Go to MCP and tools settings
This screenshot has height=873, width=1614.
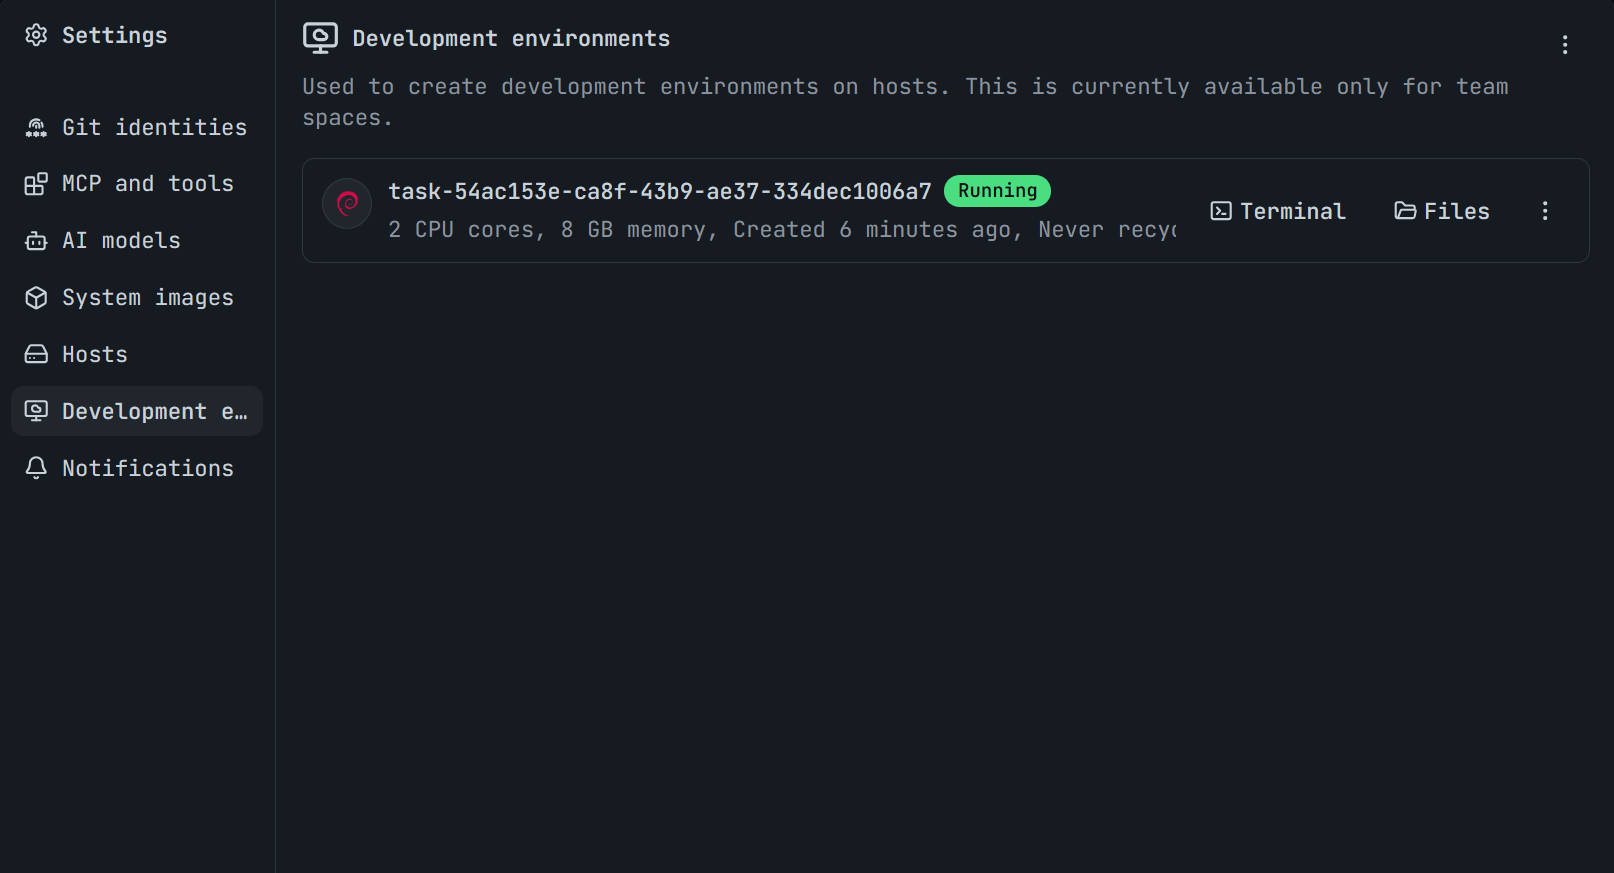click(x=137, y=184)
